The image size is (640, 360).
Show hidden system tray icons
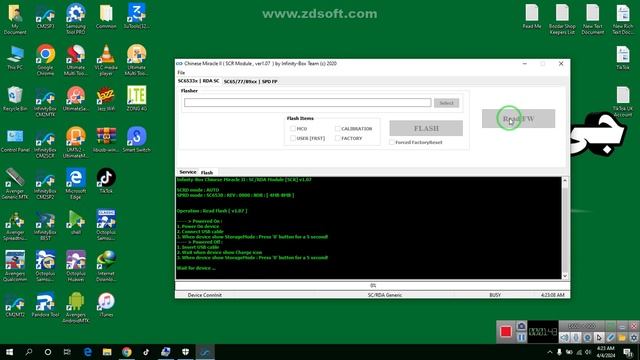(x=550, y=352)
